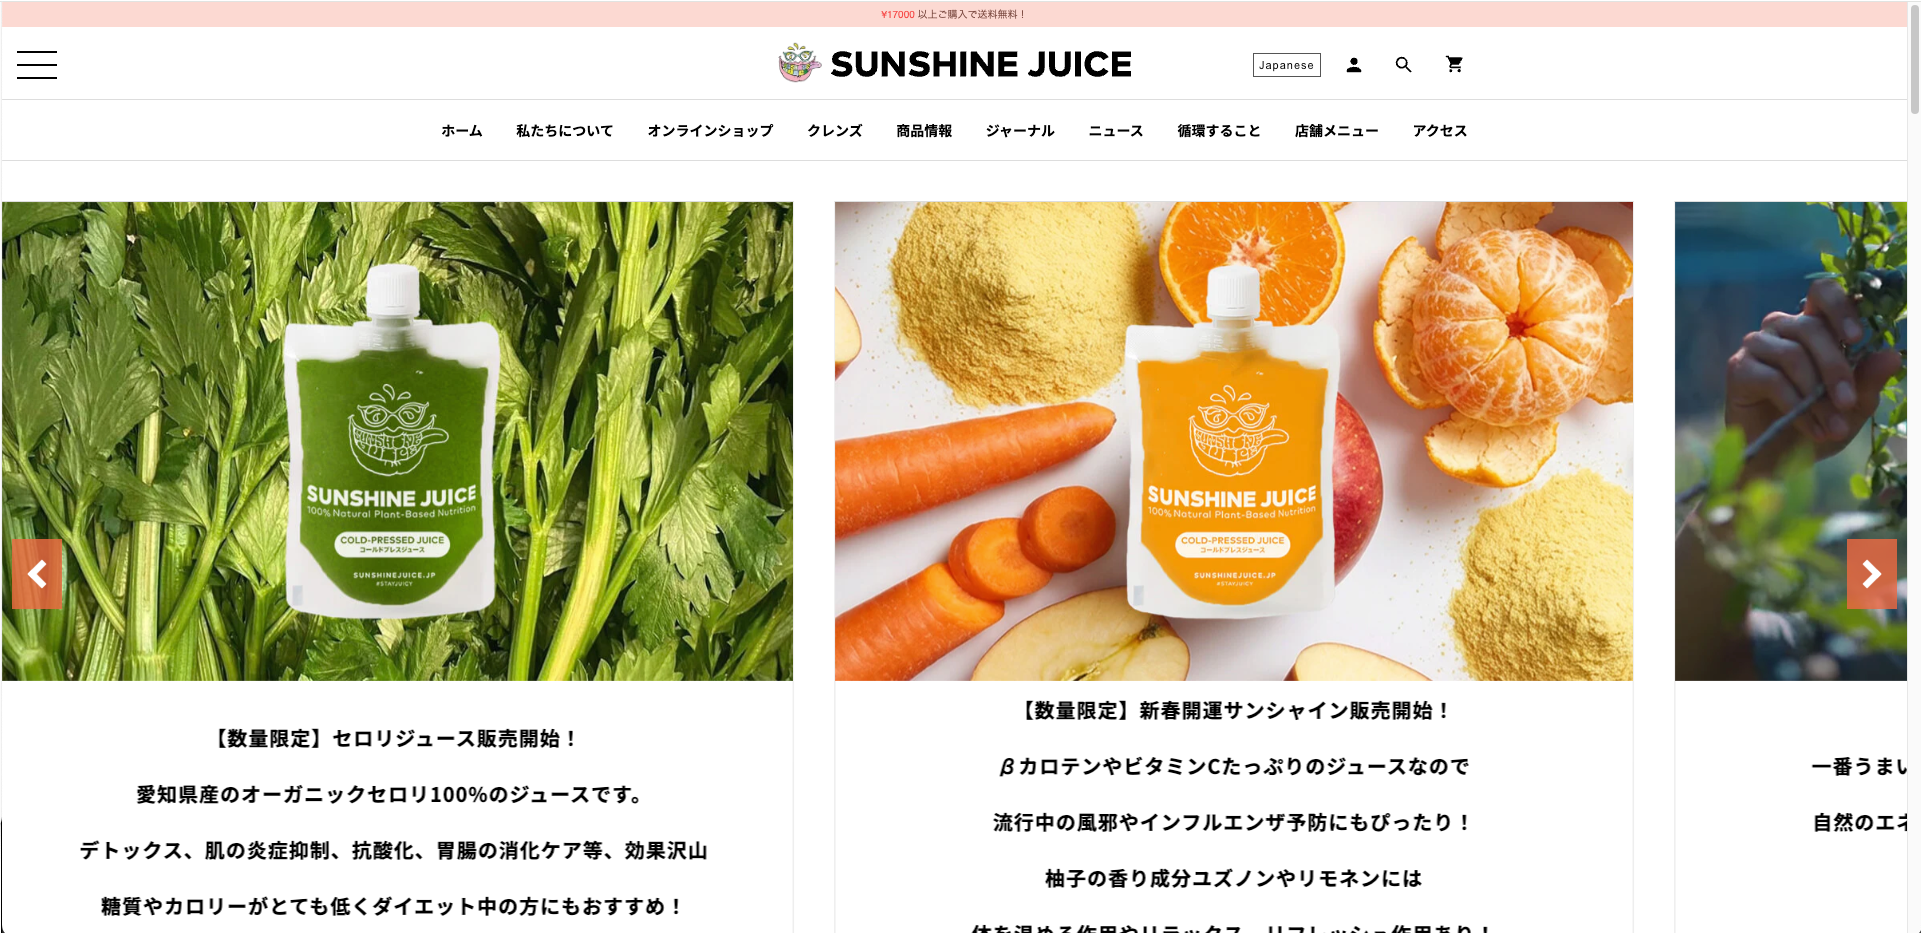Open the celery juice slide image

(397, 441)
